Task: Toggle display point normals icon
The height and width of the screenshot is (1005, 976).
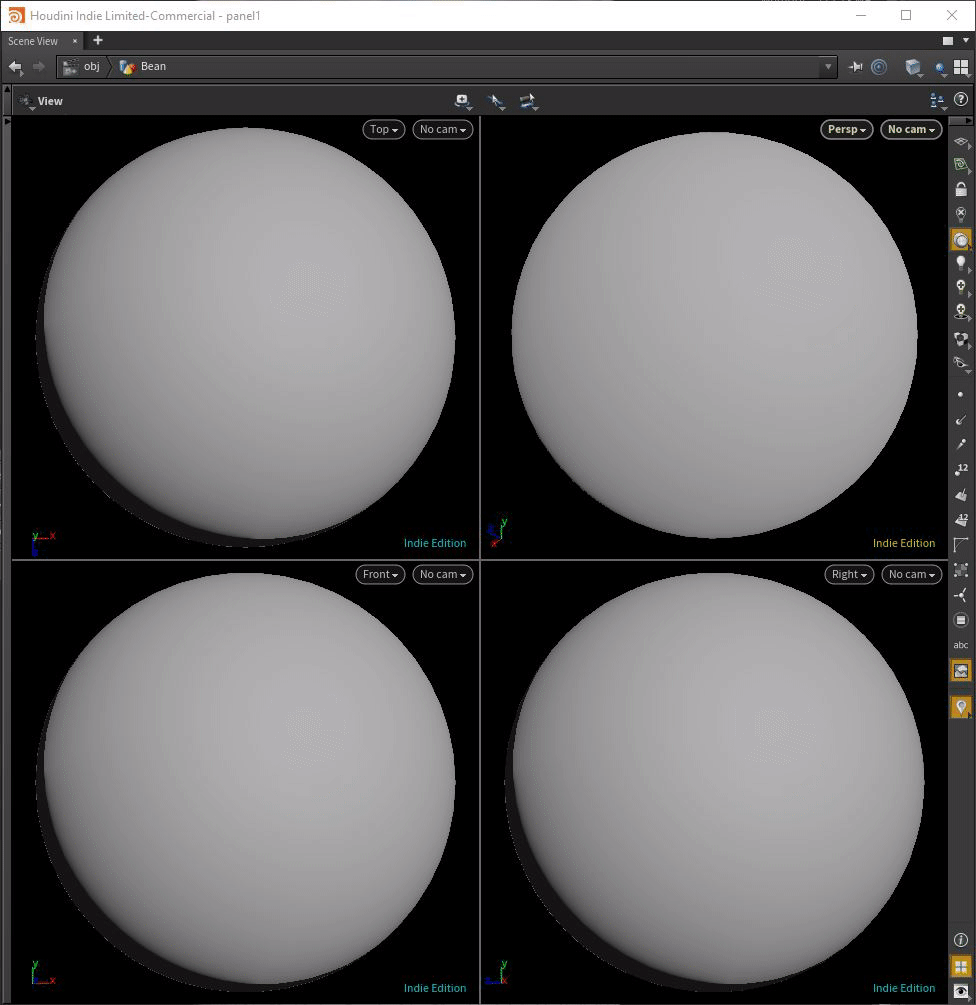Action: click(961, 420)
